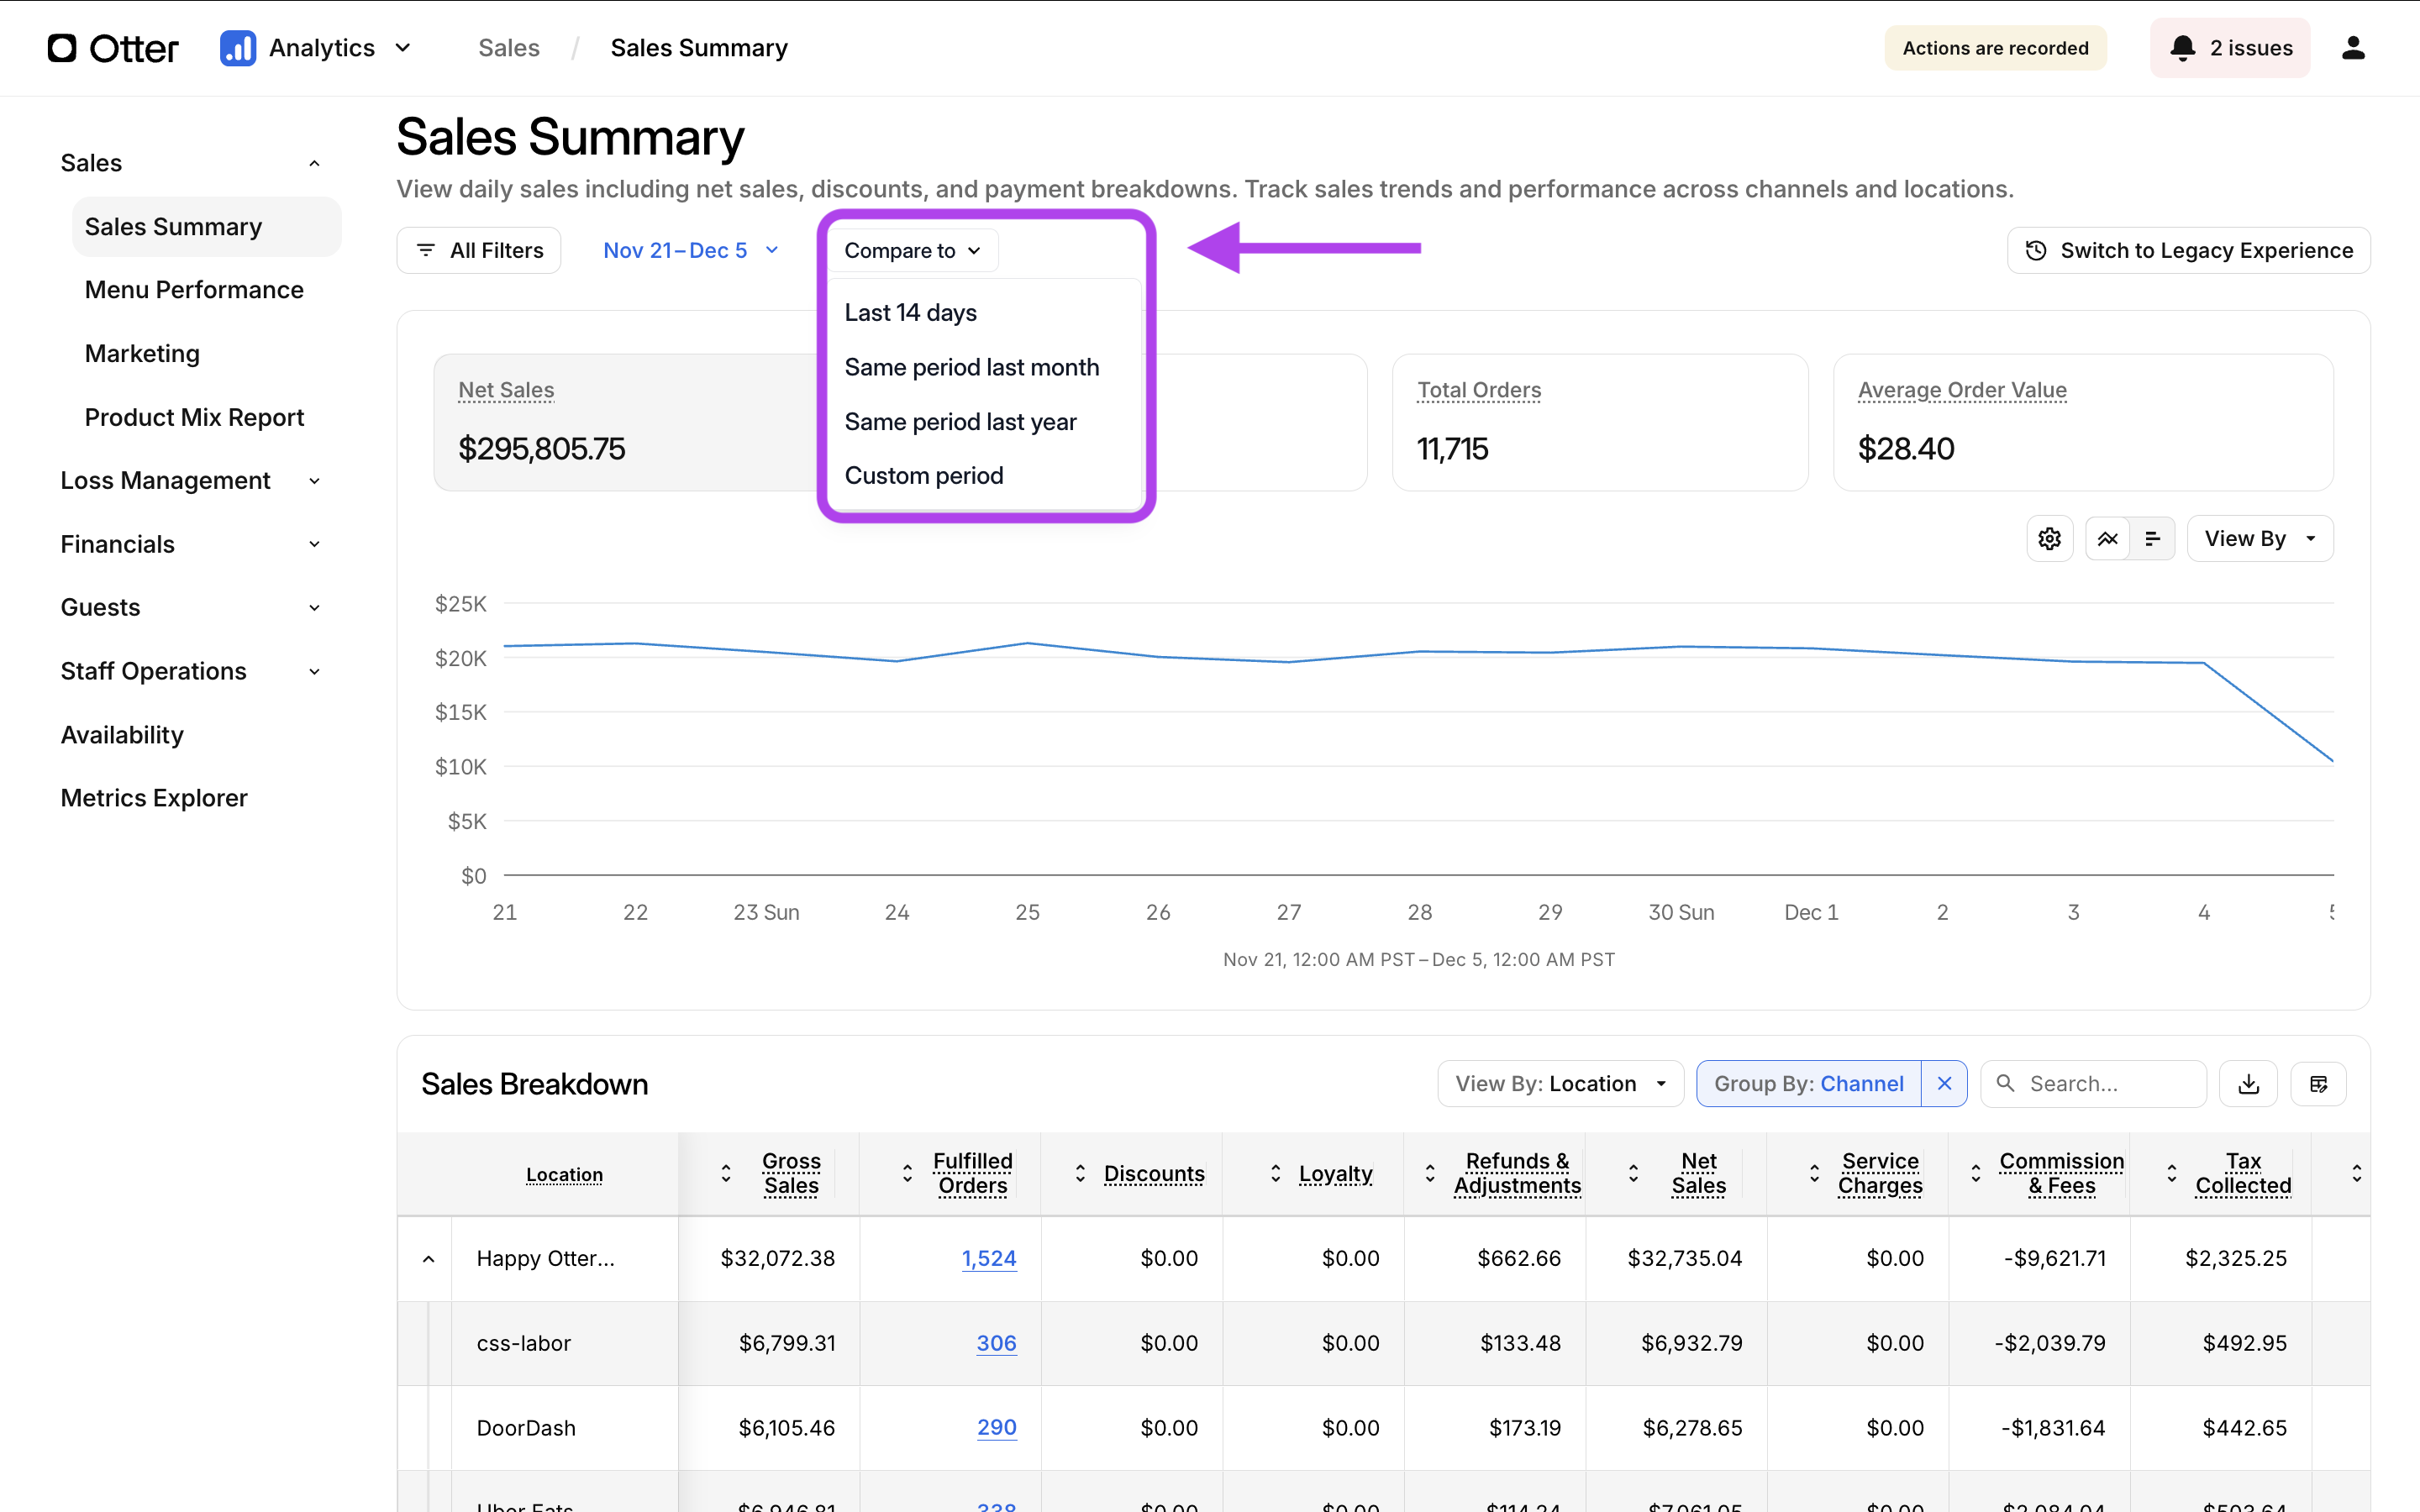
Task: Select Same period last month option
Action: pyautogui.click(x=971, y=367)
